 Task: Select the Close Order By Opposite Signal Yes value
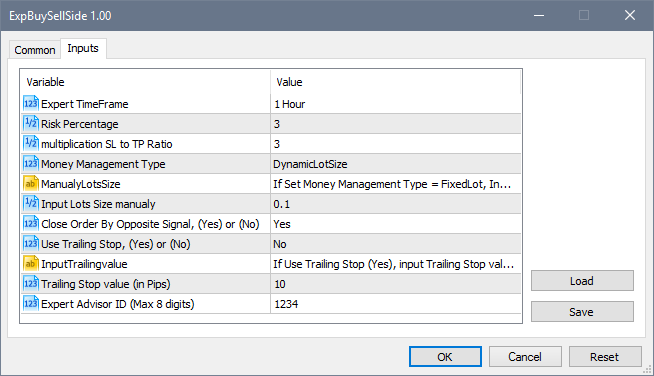pyautogui.click(x=396, y=224)
